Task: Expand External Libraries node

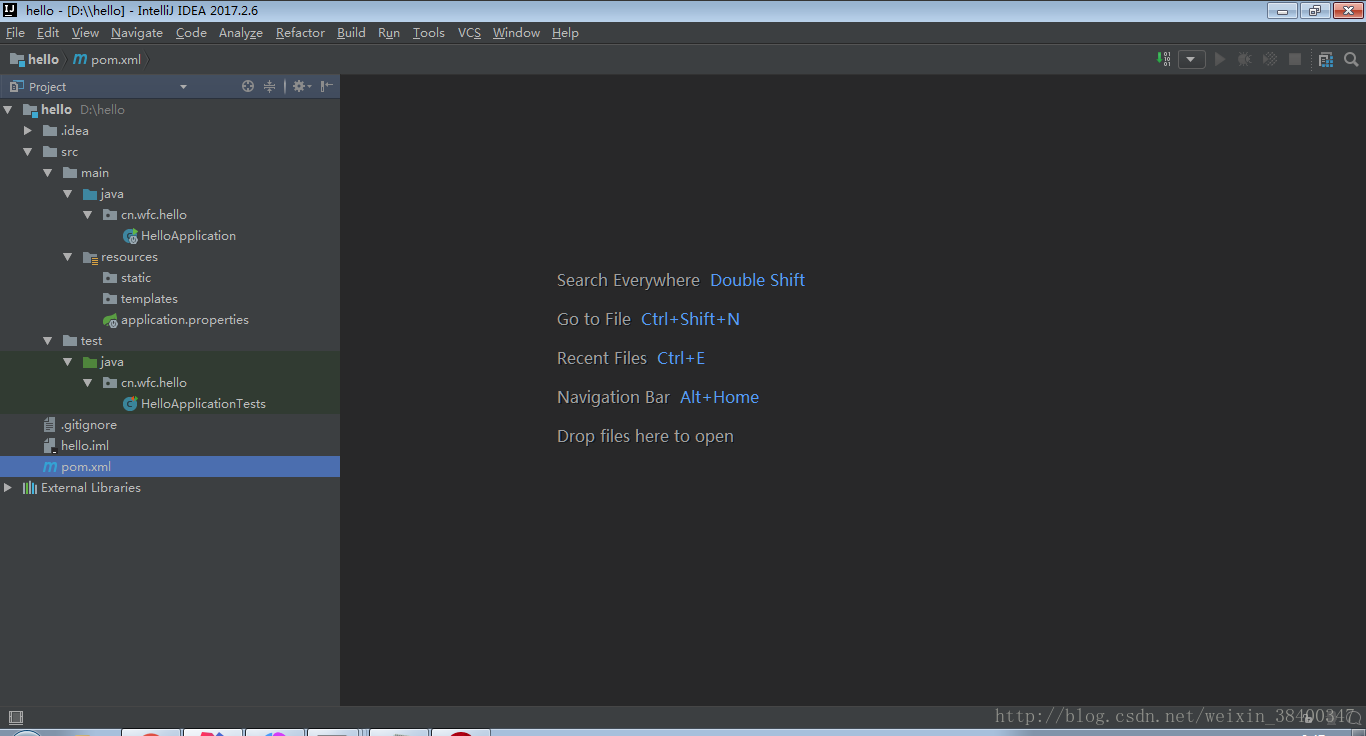Action: coord(8,488)
